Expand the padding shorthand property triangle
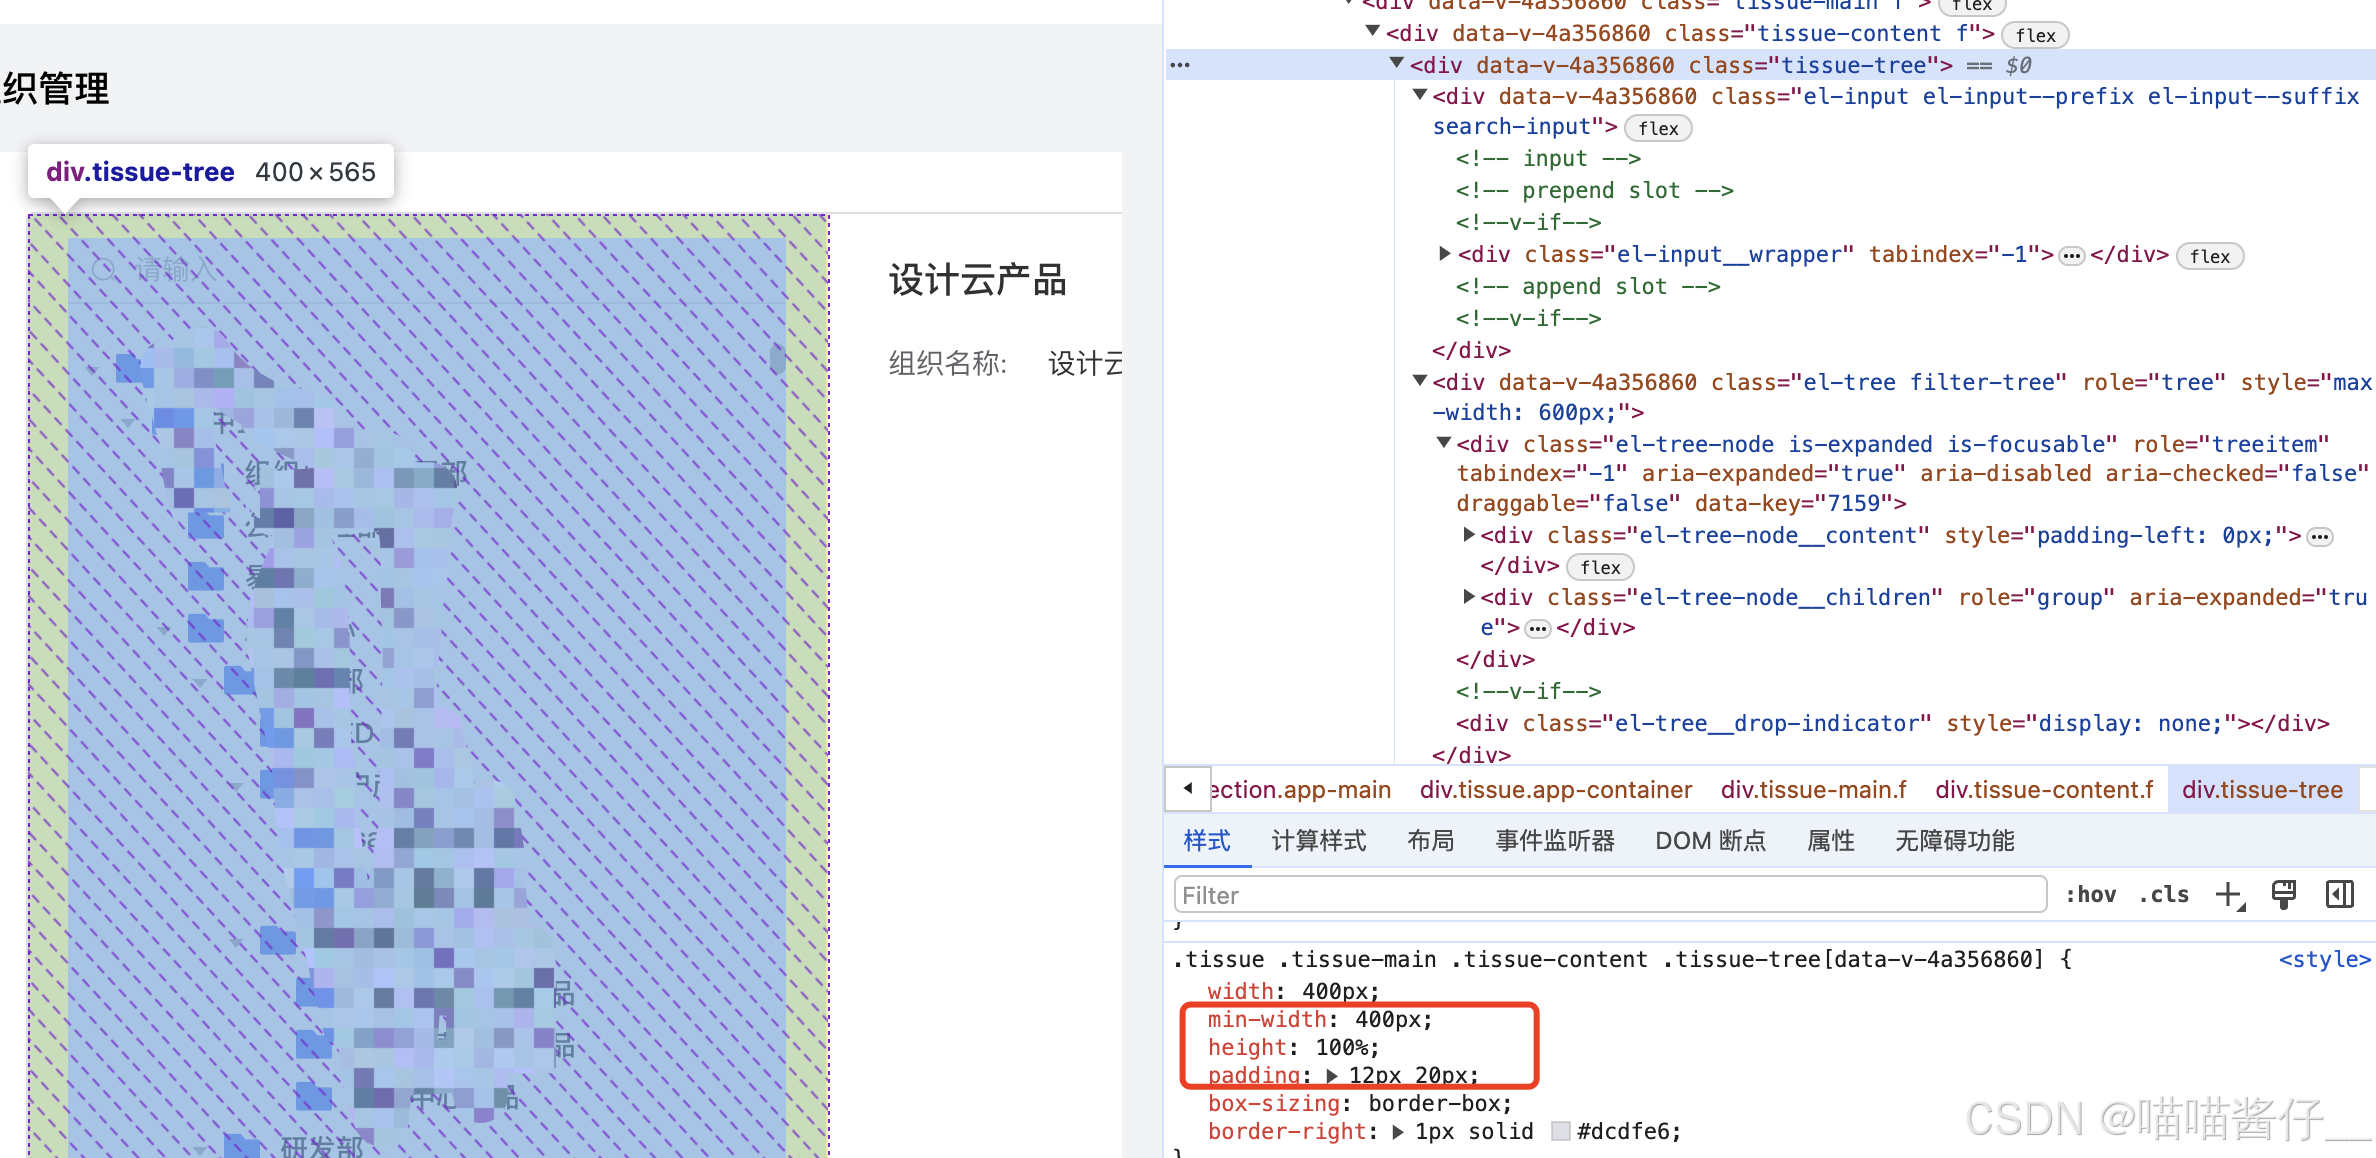Screen dimensions: 2376x1158 pos(1332,1076)
